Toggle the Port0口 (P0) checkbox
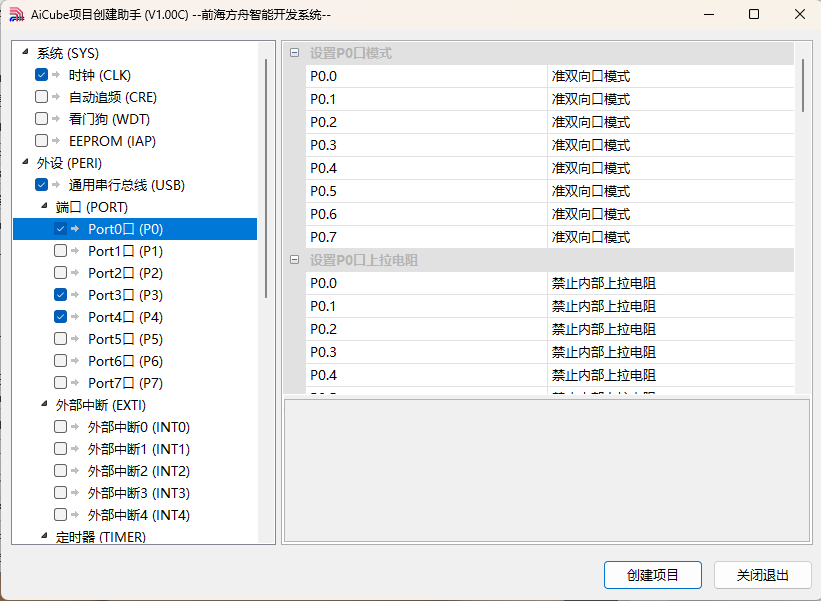This screenshot has width=821, height=601. coord(60,229)
